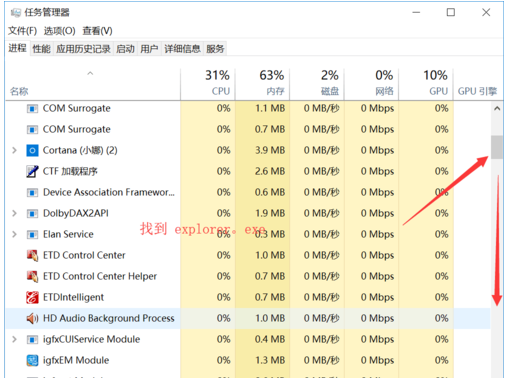Click the igfxEM Module icon
Image resolution: width=506 pixels, height=378 pixels.
click(x=32, y=360)
